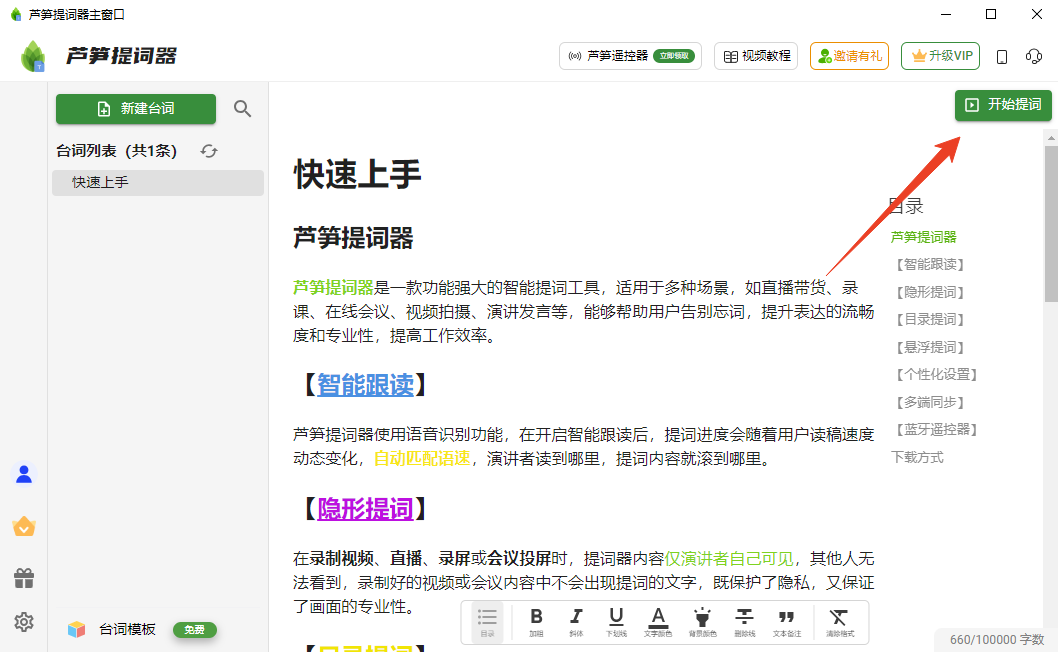
Task: Jump to 【隐形提词】 in the table of contents
Action: point(930,292)
